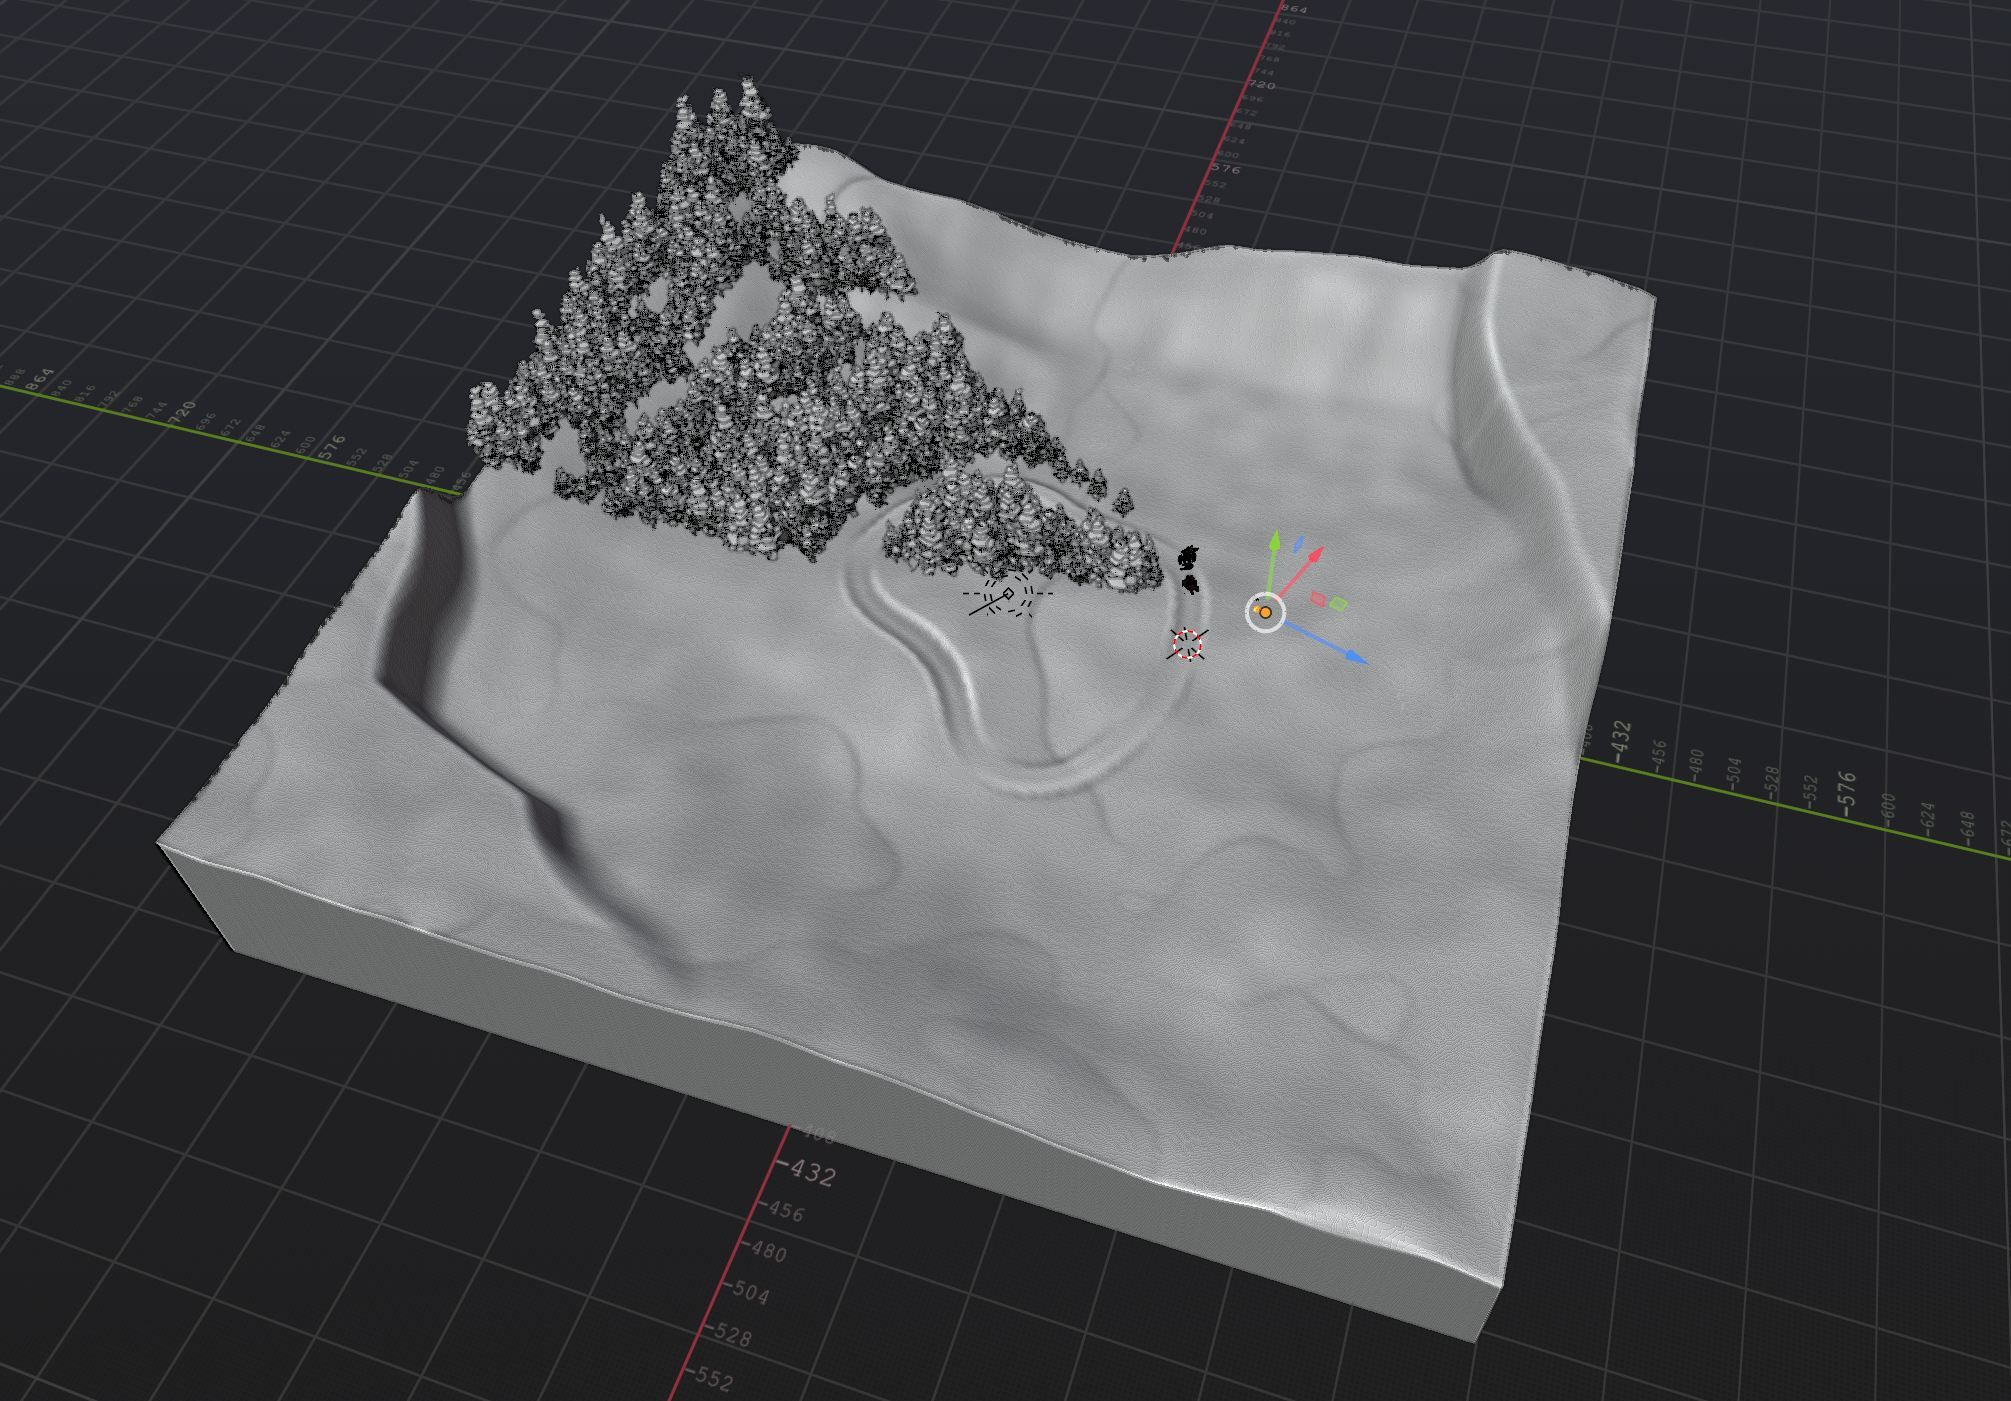Click the 720 label on top red axis
The image size is (2011, 1401).
(x=1262, y=85)
